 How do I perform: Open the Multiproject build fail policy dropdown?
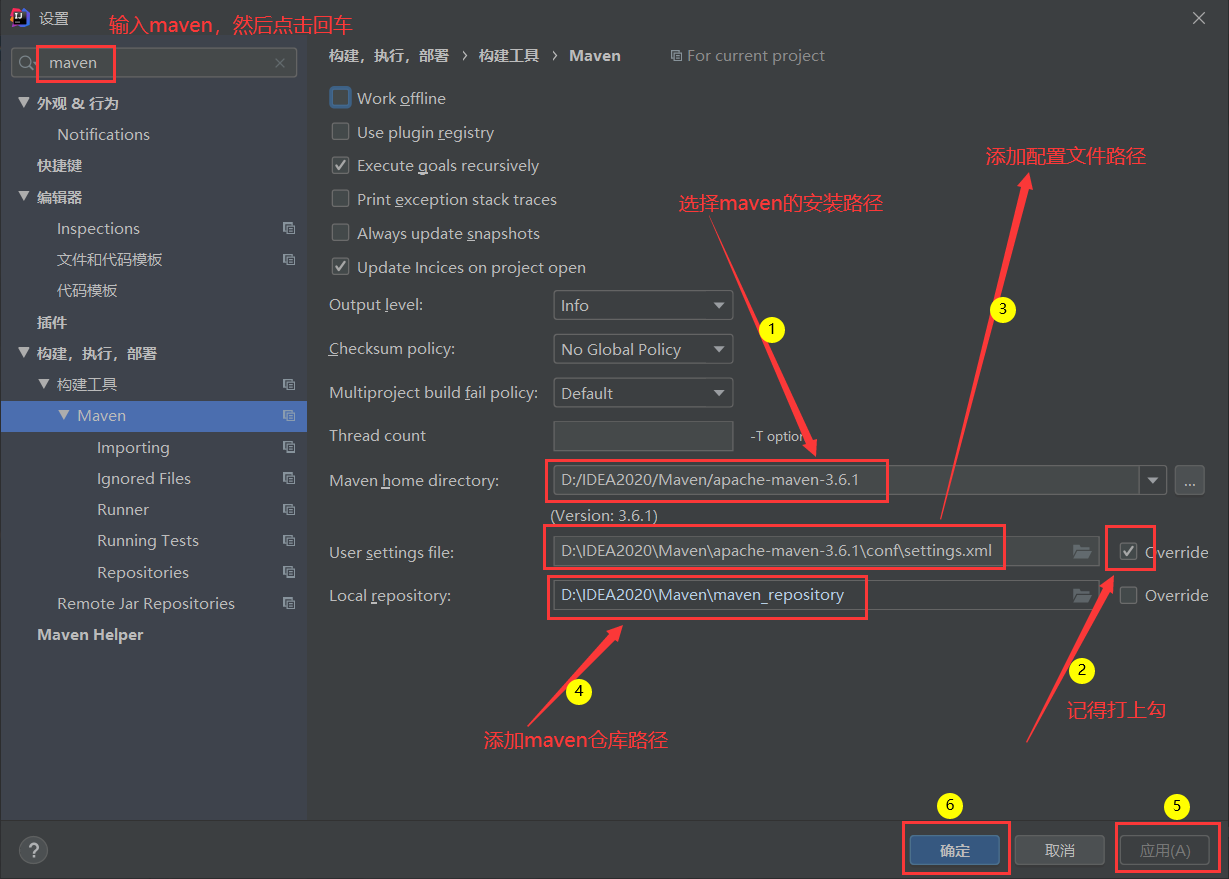[643, 393]
